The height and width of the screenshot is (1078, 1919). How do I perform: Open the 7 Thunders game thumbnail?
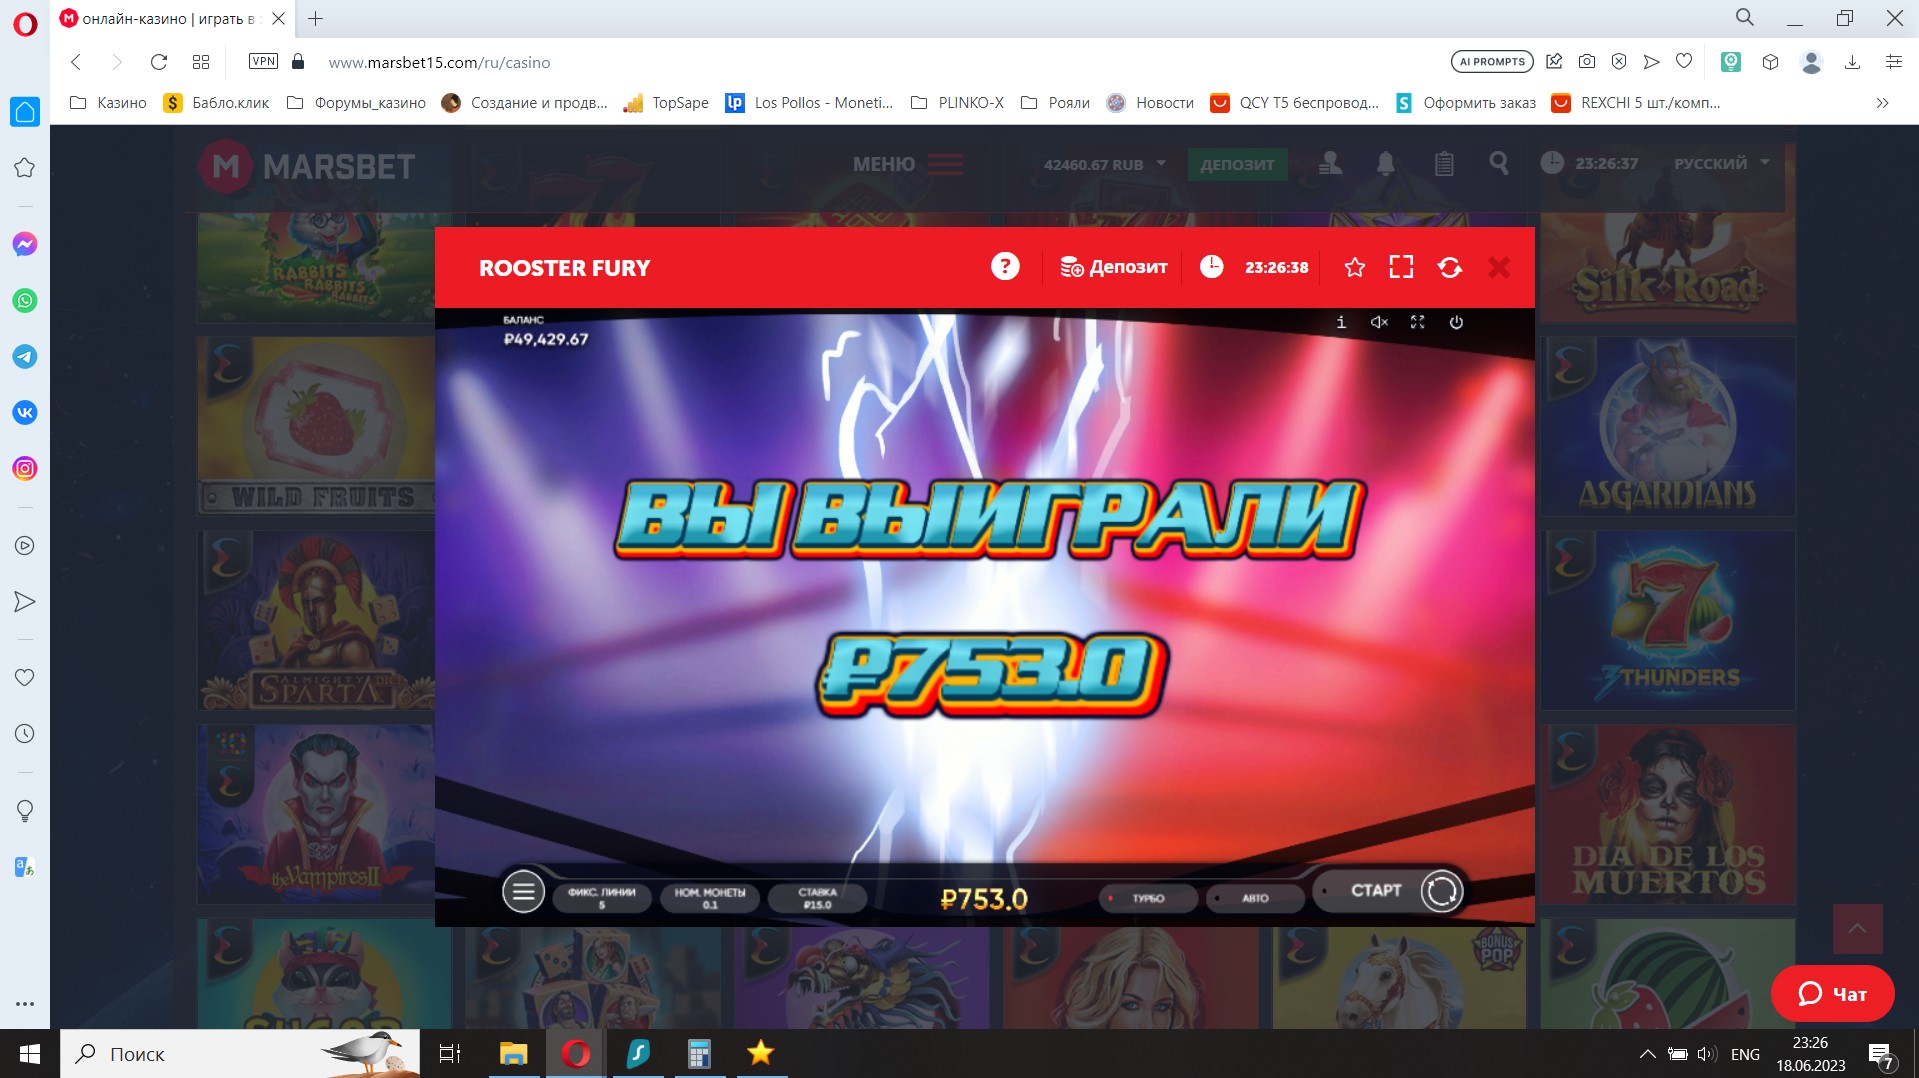(x=1667, y=620)
